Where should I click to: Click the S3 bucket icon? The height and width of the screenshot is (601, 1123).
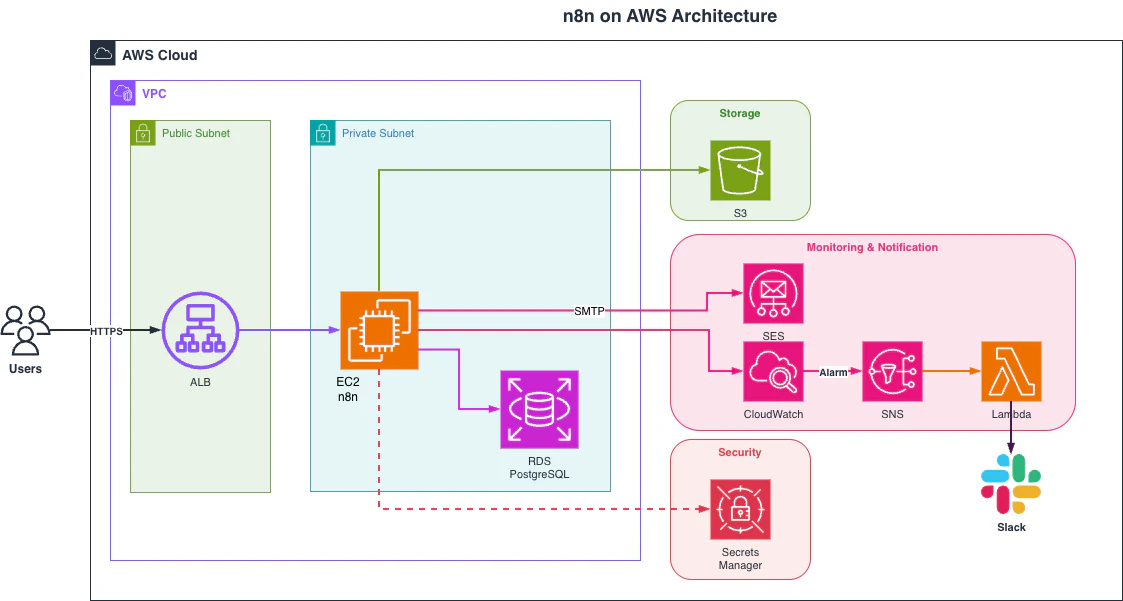741,170
